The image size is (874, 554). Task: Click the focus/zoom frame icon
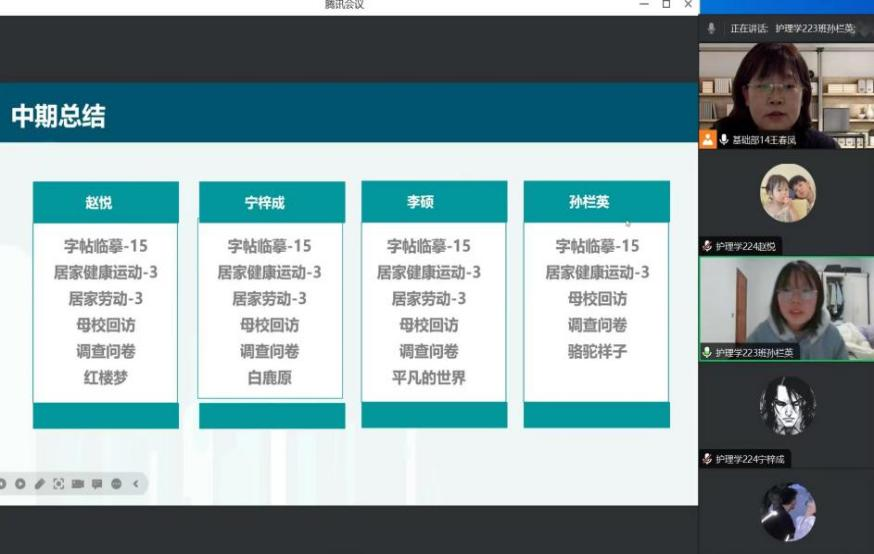[x=58, y=484]
